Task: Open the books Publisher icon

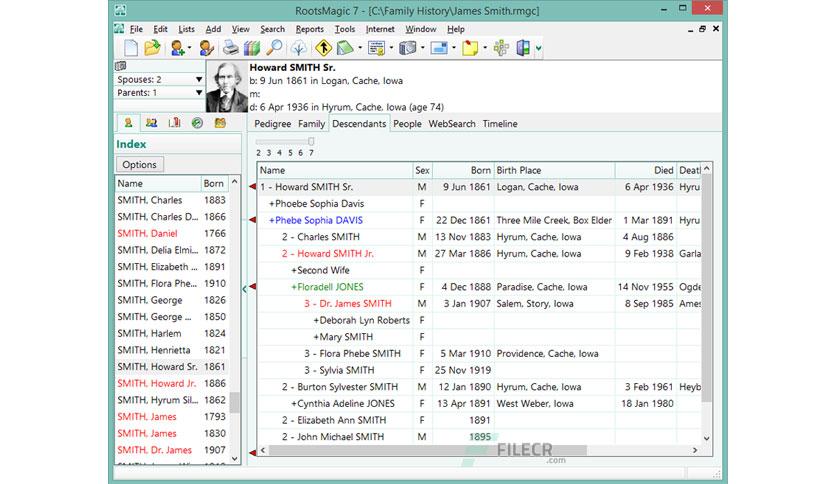Action: [252, 48]
